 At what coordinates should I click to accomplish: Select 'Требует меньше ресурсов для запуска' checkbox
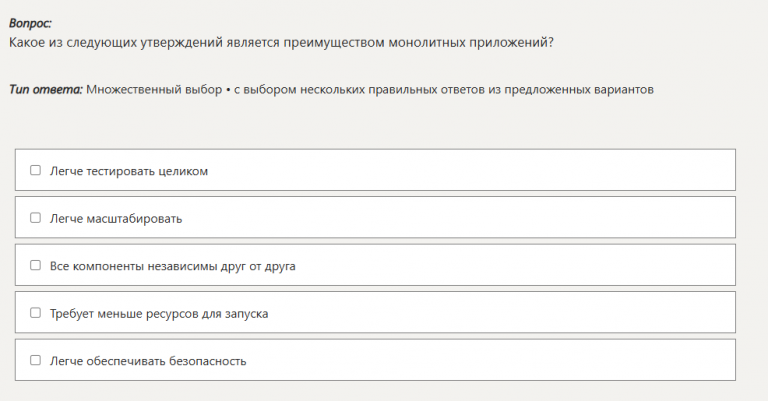coord(35,313)
